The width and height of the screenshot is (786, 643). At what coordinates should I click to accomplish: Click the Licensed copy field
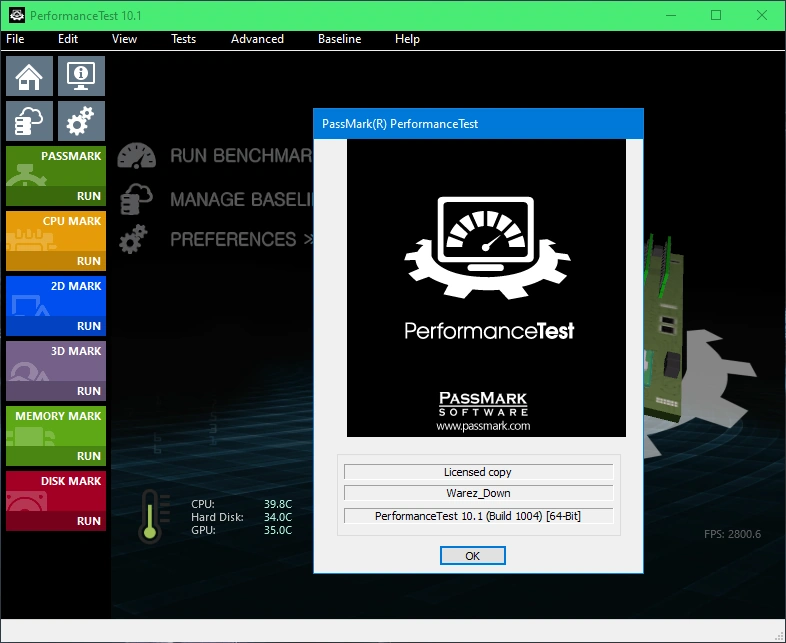(478, 472)
